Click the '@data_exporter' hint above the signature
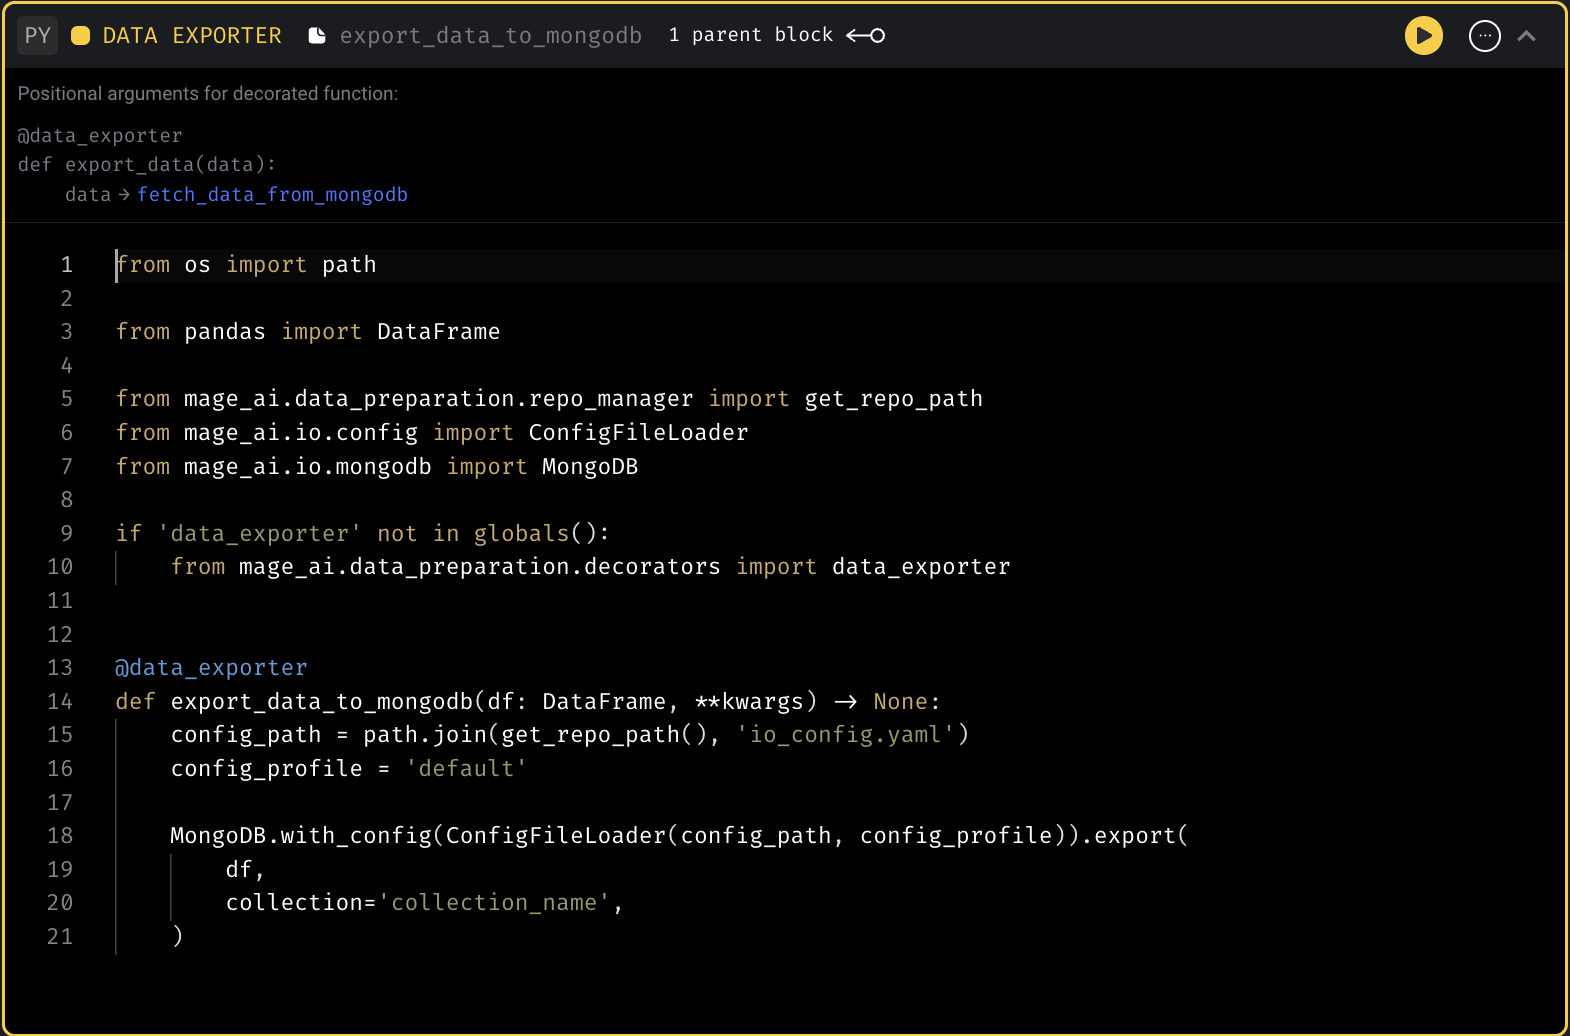 pyautogui.click(x=100, y=136)
